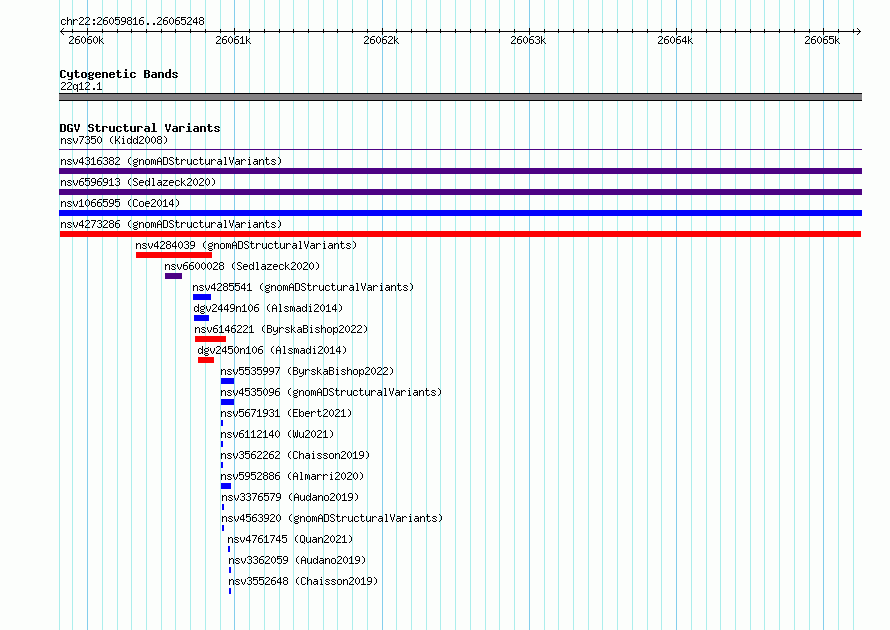The width and height of the screenshot is (890, 630).
Task: Open variant nsv3552648 (Chaisson2019) label
Action: click(x=303, y=581)
